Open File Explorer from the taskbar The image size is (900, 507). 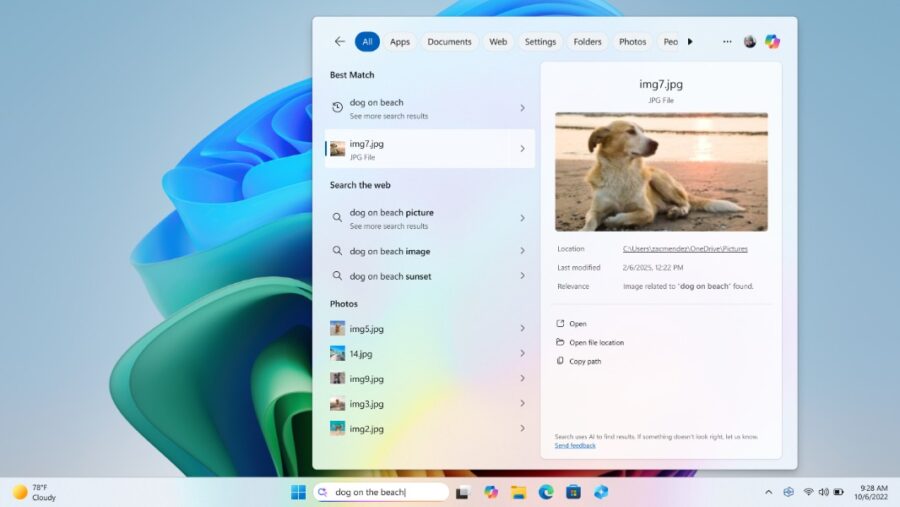click(518, 492)
